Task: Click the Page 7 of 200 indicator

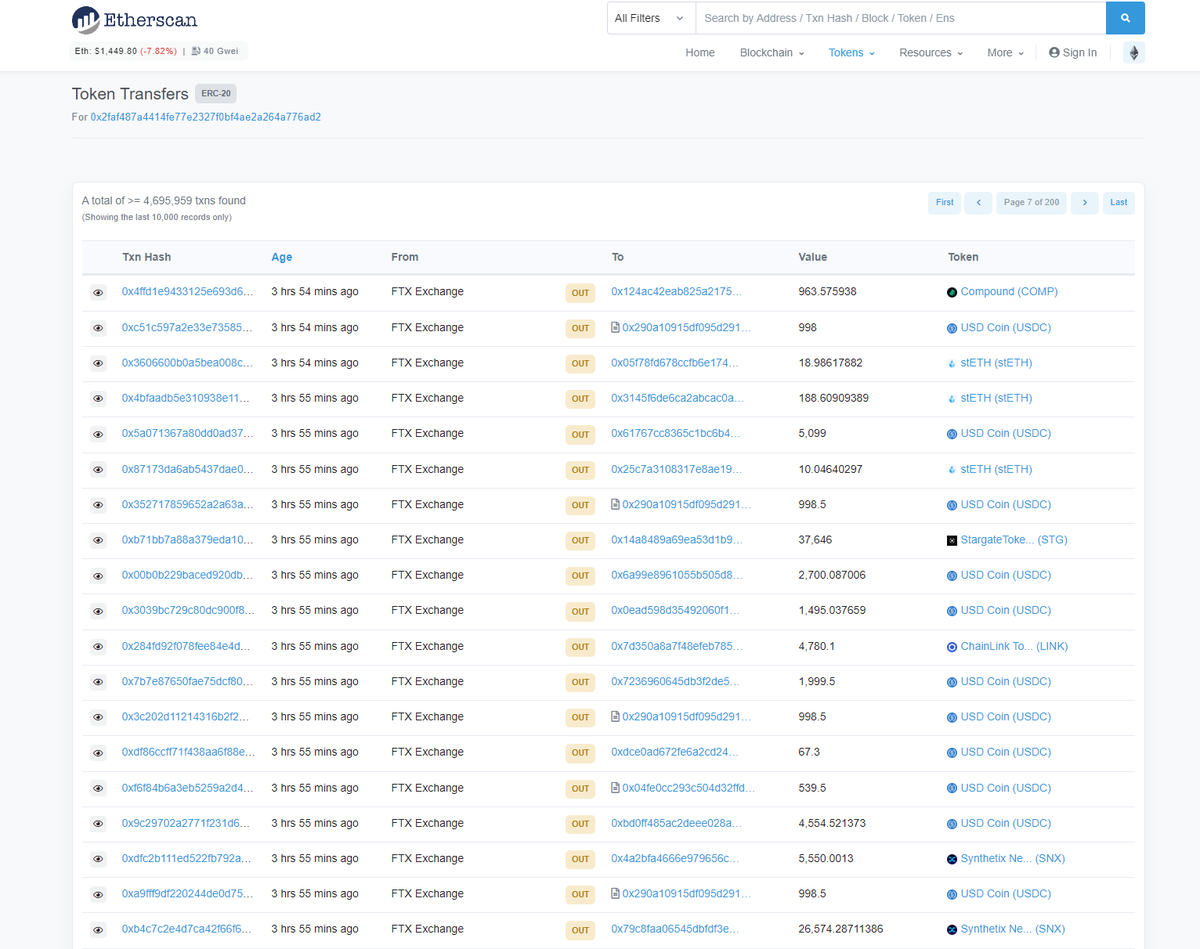Action: tap(1031, 203)
